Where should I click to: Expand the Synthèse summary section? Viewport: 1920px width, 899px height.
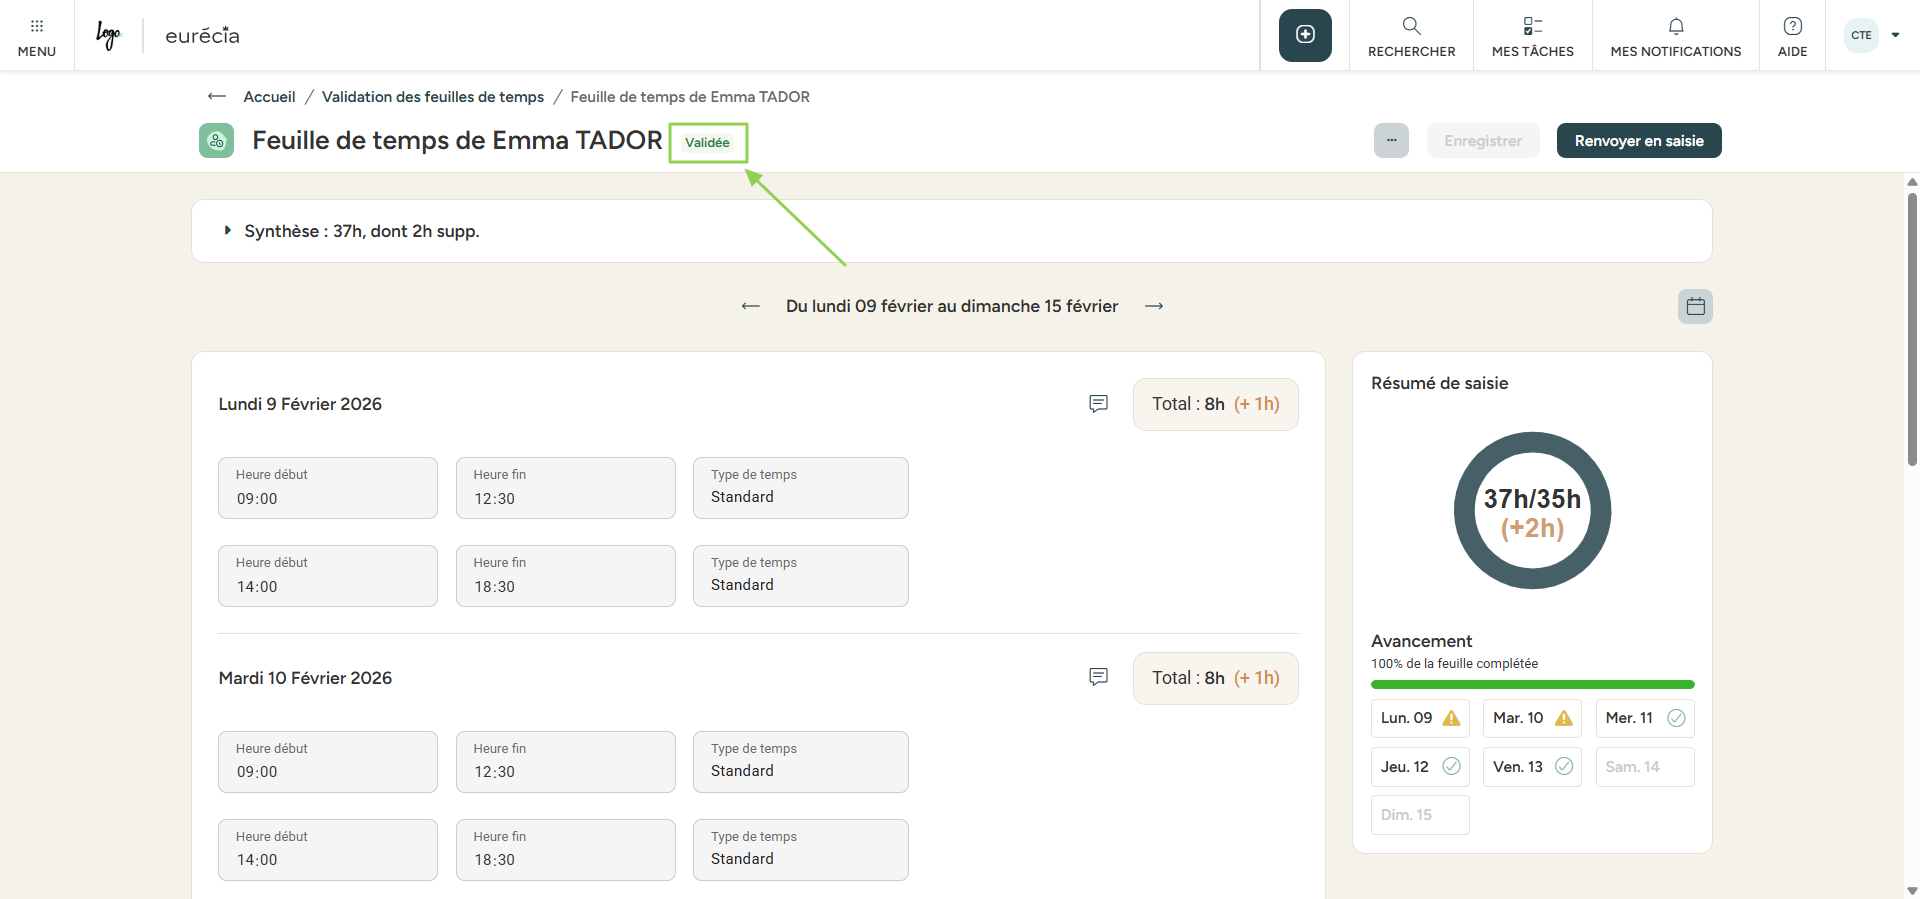click(x=229, y=231)
